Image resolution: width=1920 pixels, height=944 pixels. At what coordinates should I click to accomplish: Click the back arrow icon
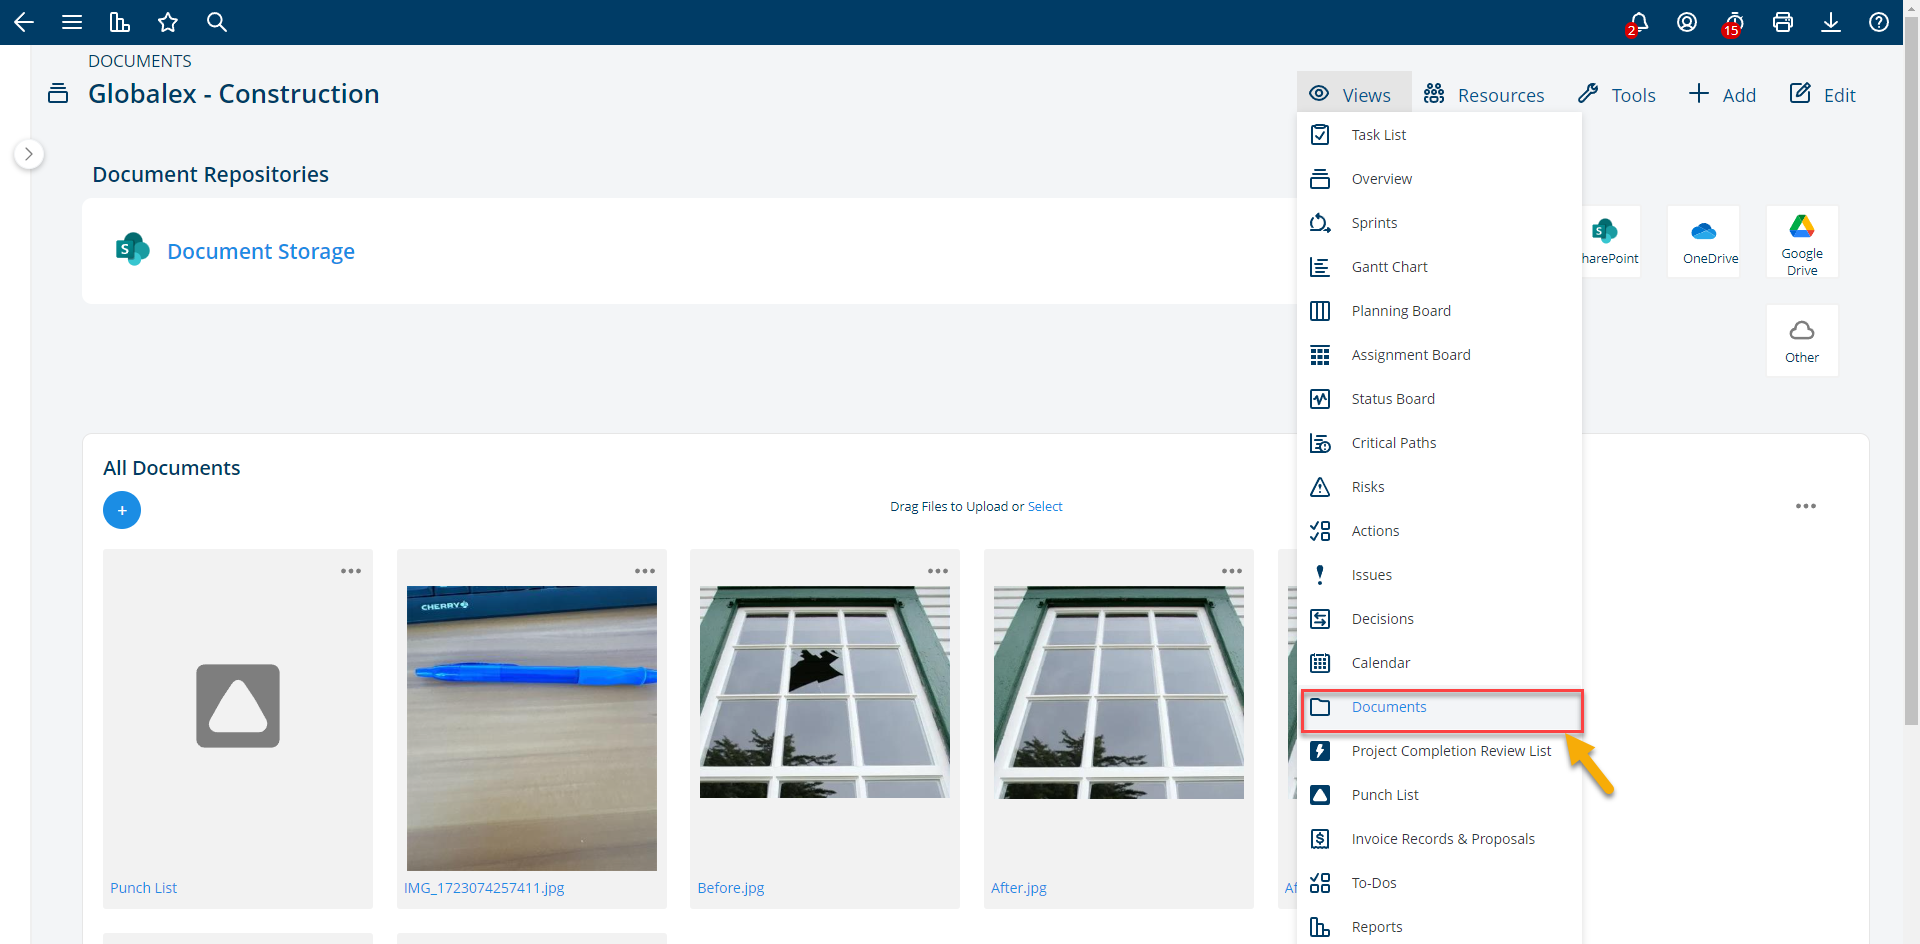coord(24,22)
